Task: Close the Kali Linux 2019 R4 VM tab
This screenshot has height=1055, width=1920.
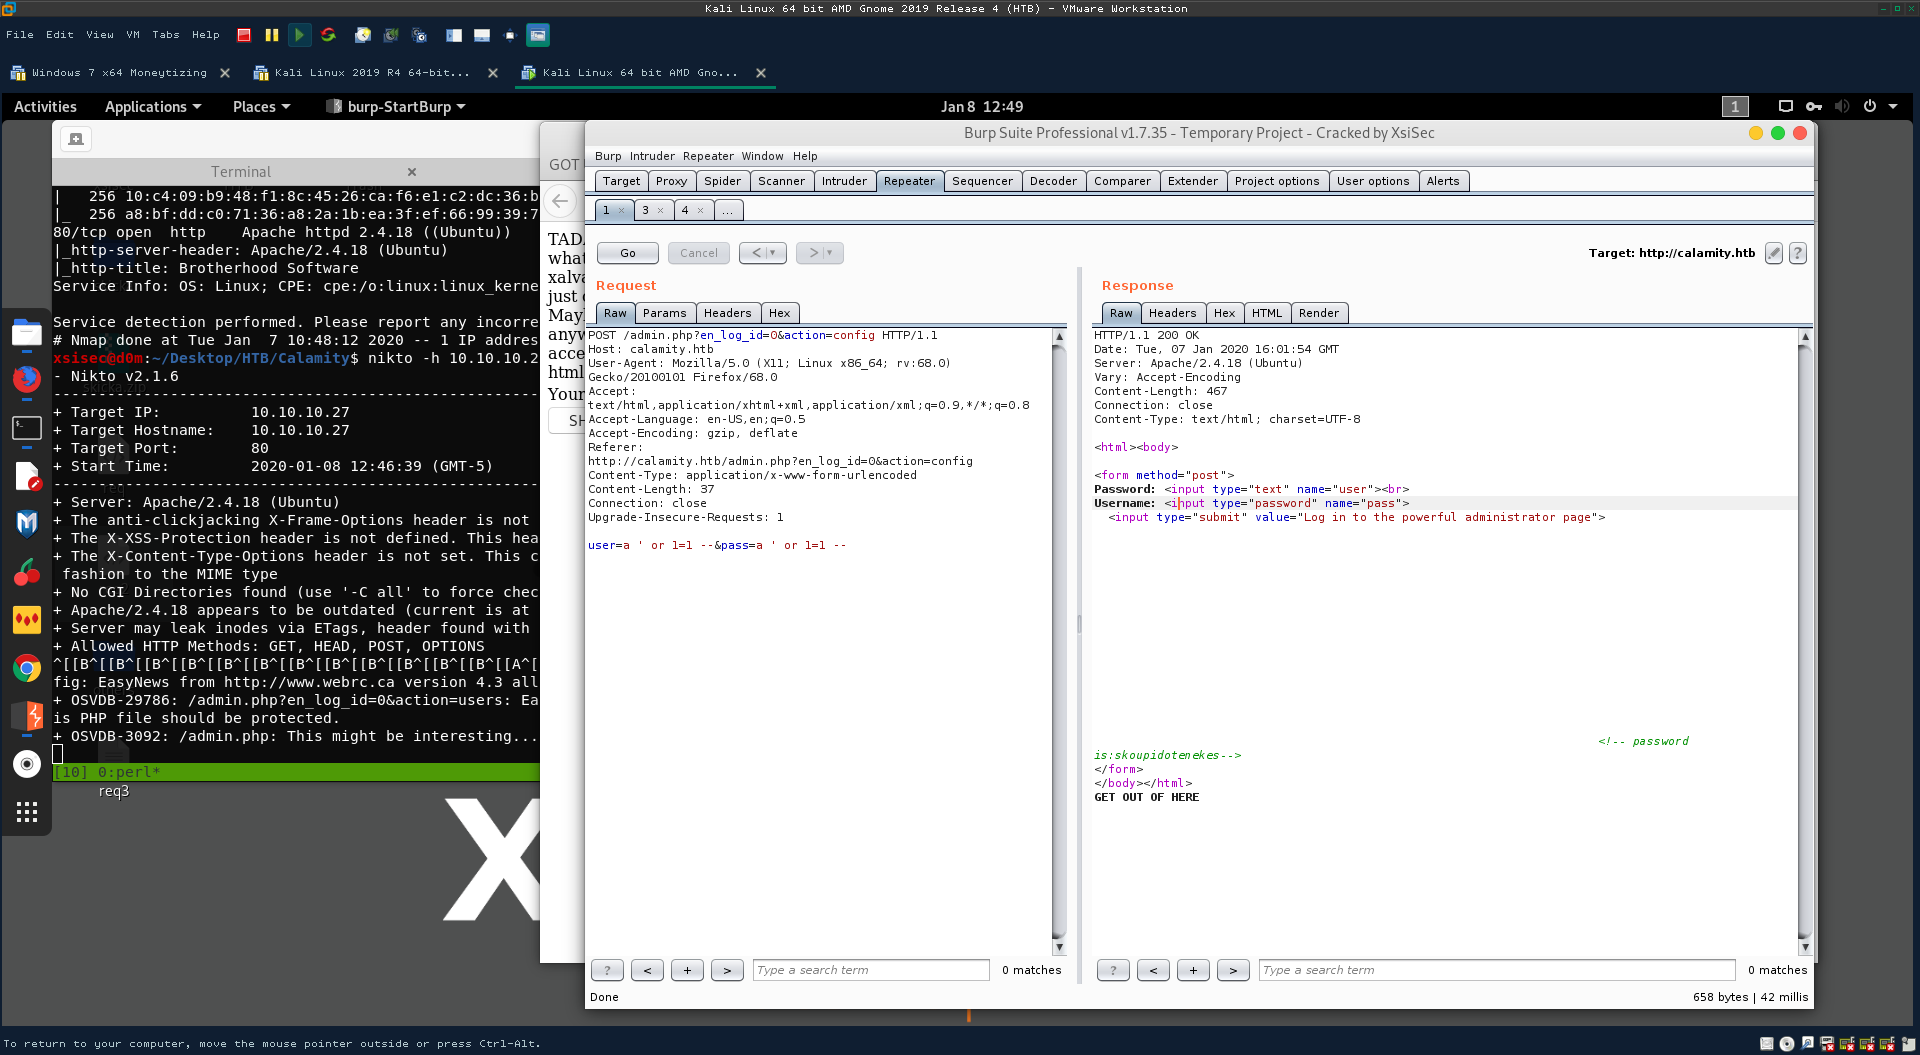Action: [493, 73]
